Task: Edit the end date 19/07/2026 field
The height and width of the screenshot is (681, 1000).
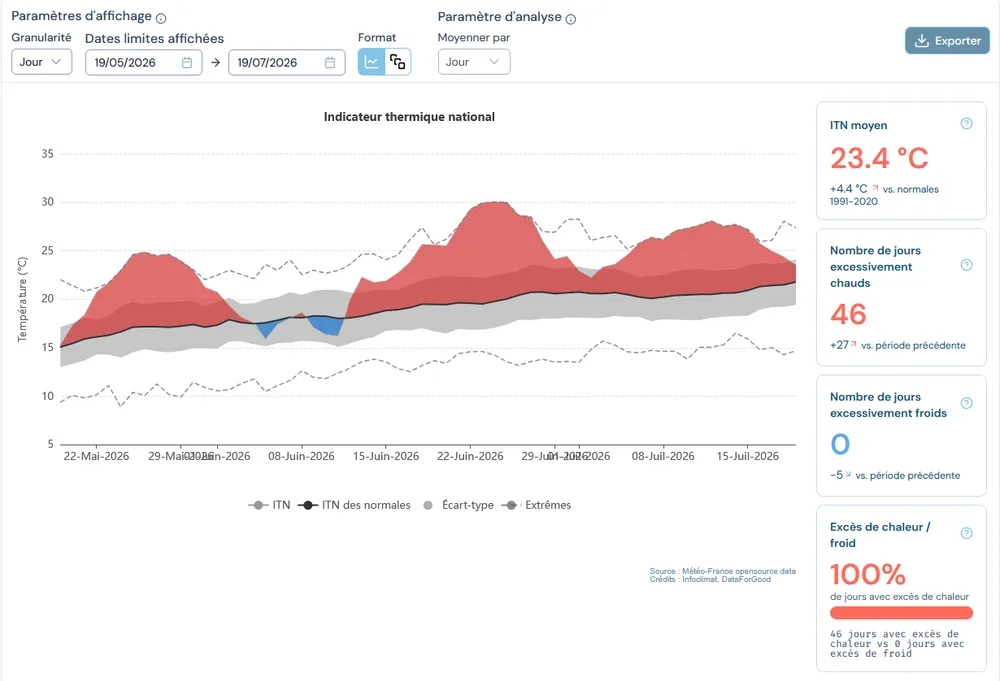Action: pos(286,62)
